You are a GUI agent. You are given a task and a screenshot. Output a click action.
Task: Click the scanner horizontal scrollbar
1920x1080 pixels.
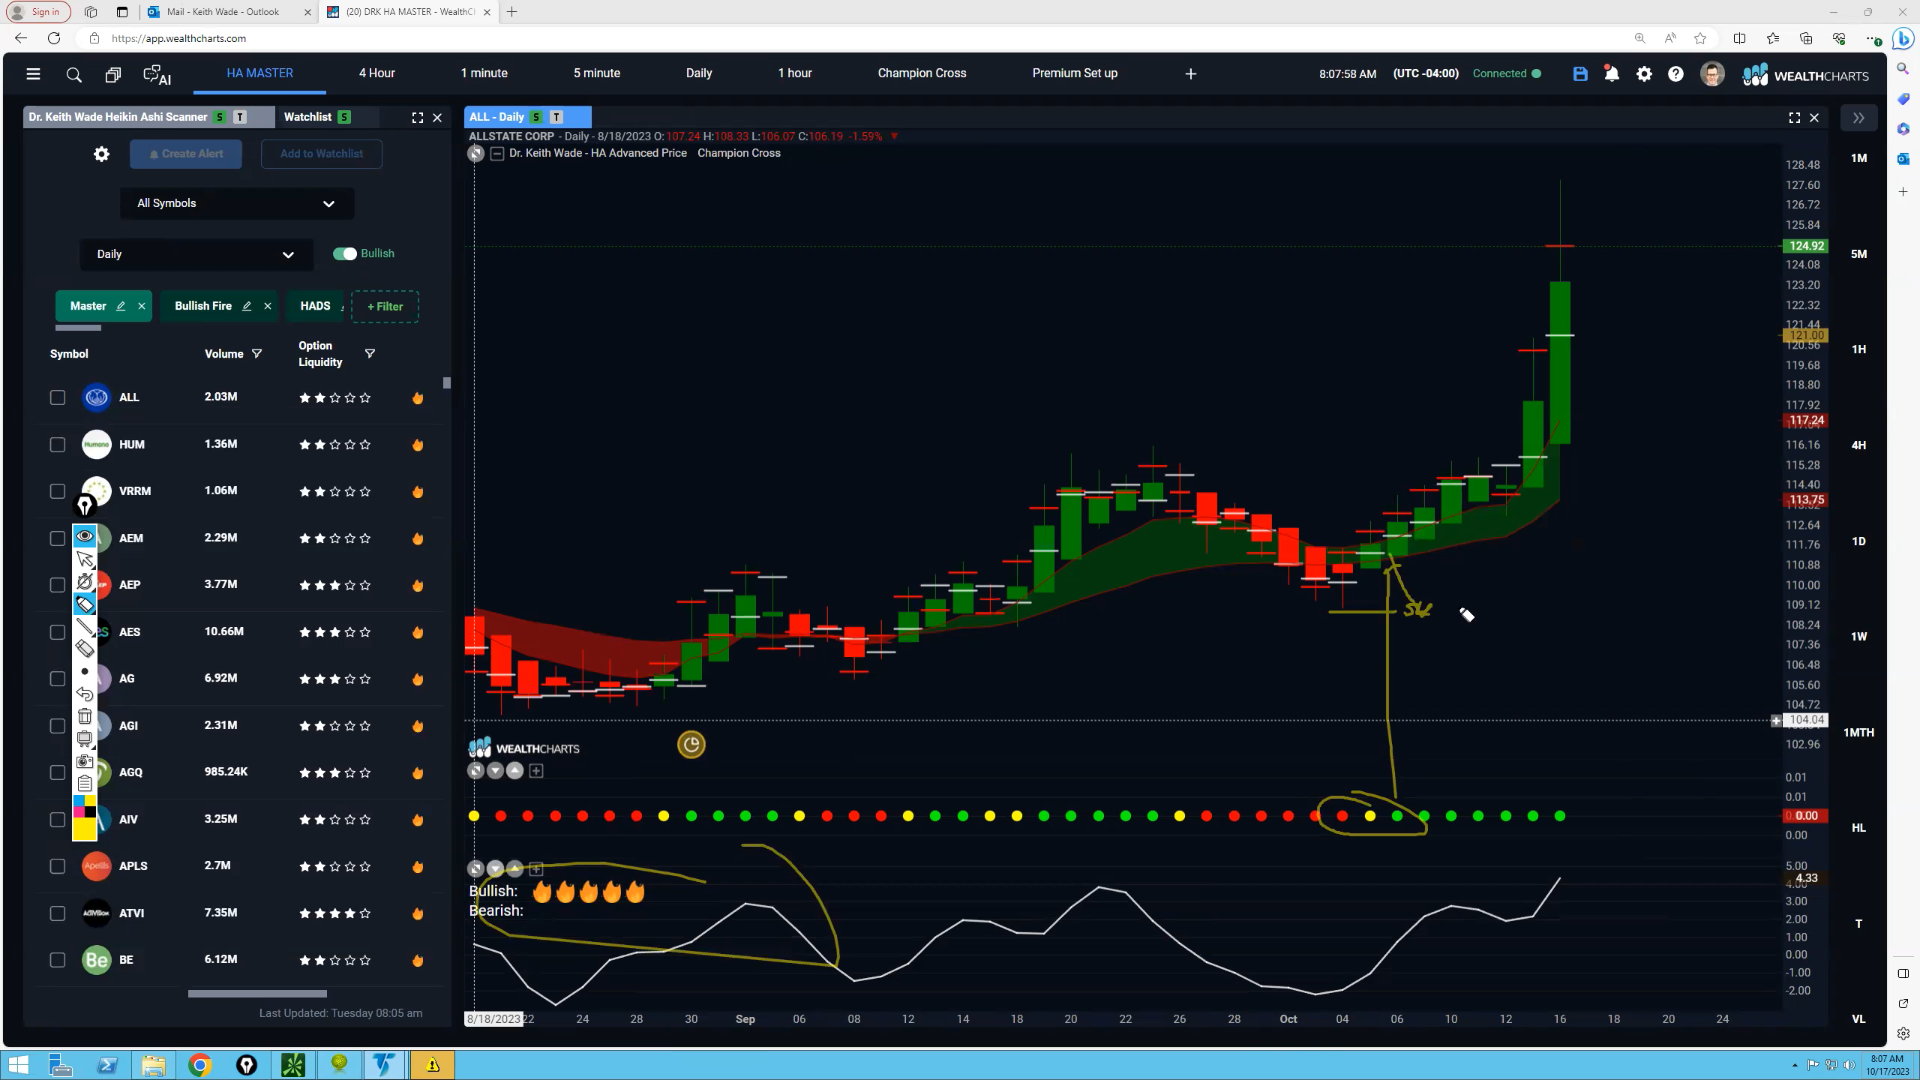[x=257, y=994]
